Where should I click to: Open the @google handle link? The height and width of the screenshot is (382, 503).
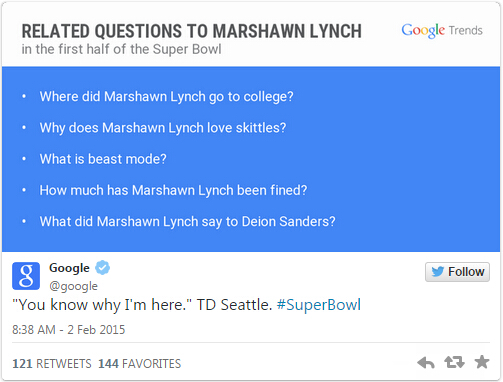coord(73,286)
